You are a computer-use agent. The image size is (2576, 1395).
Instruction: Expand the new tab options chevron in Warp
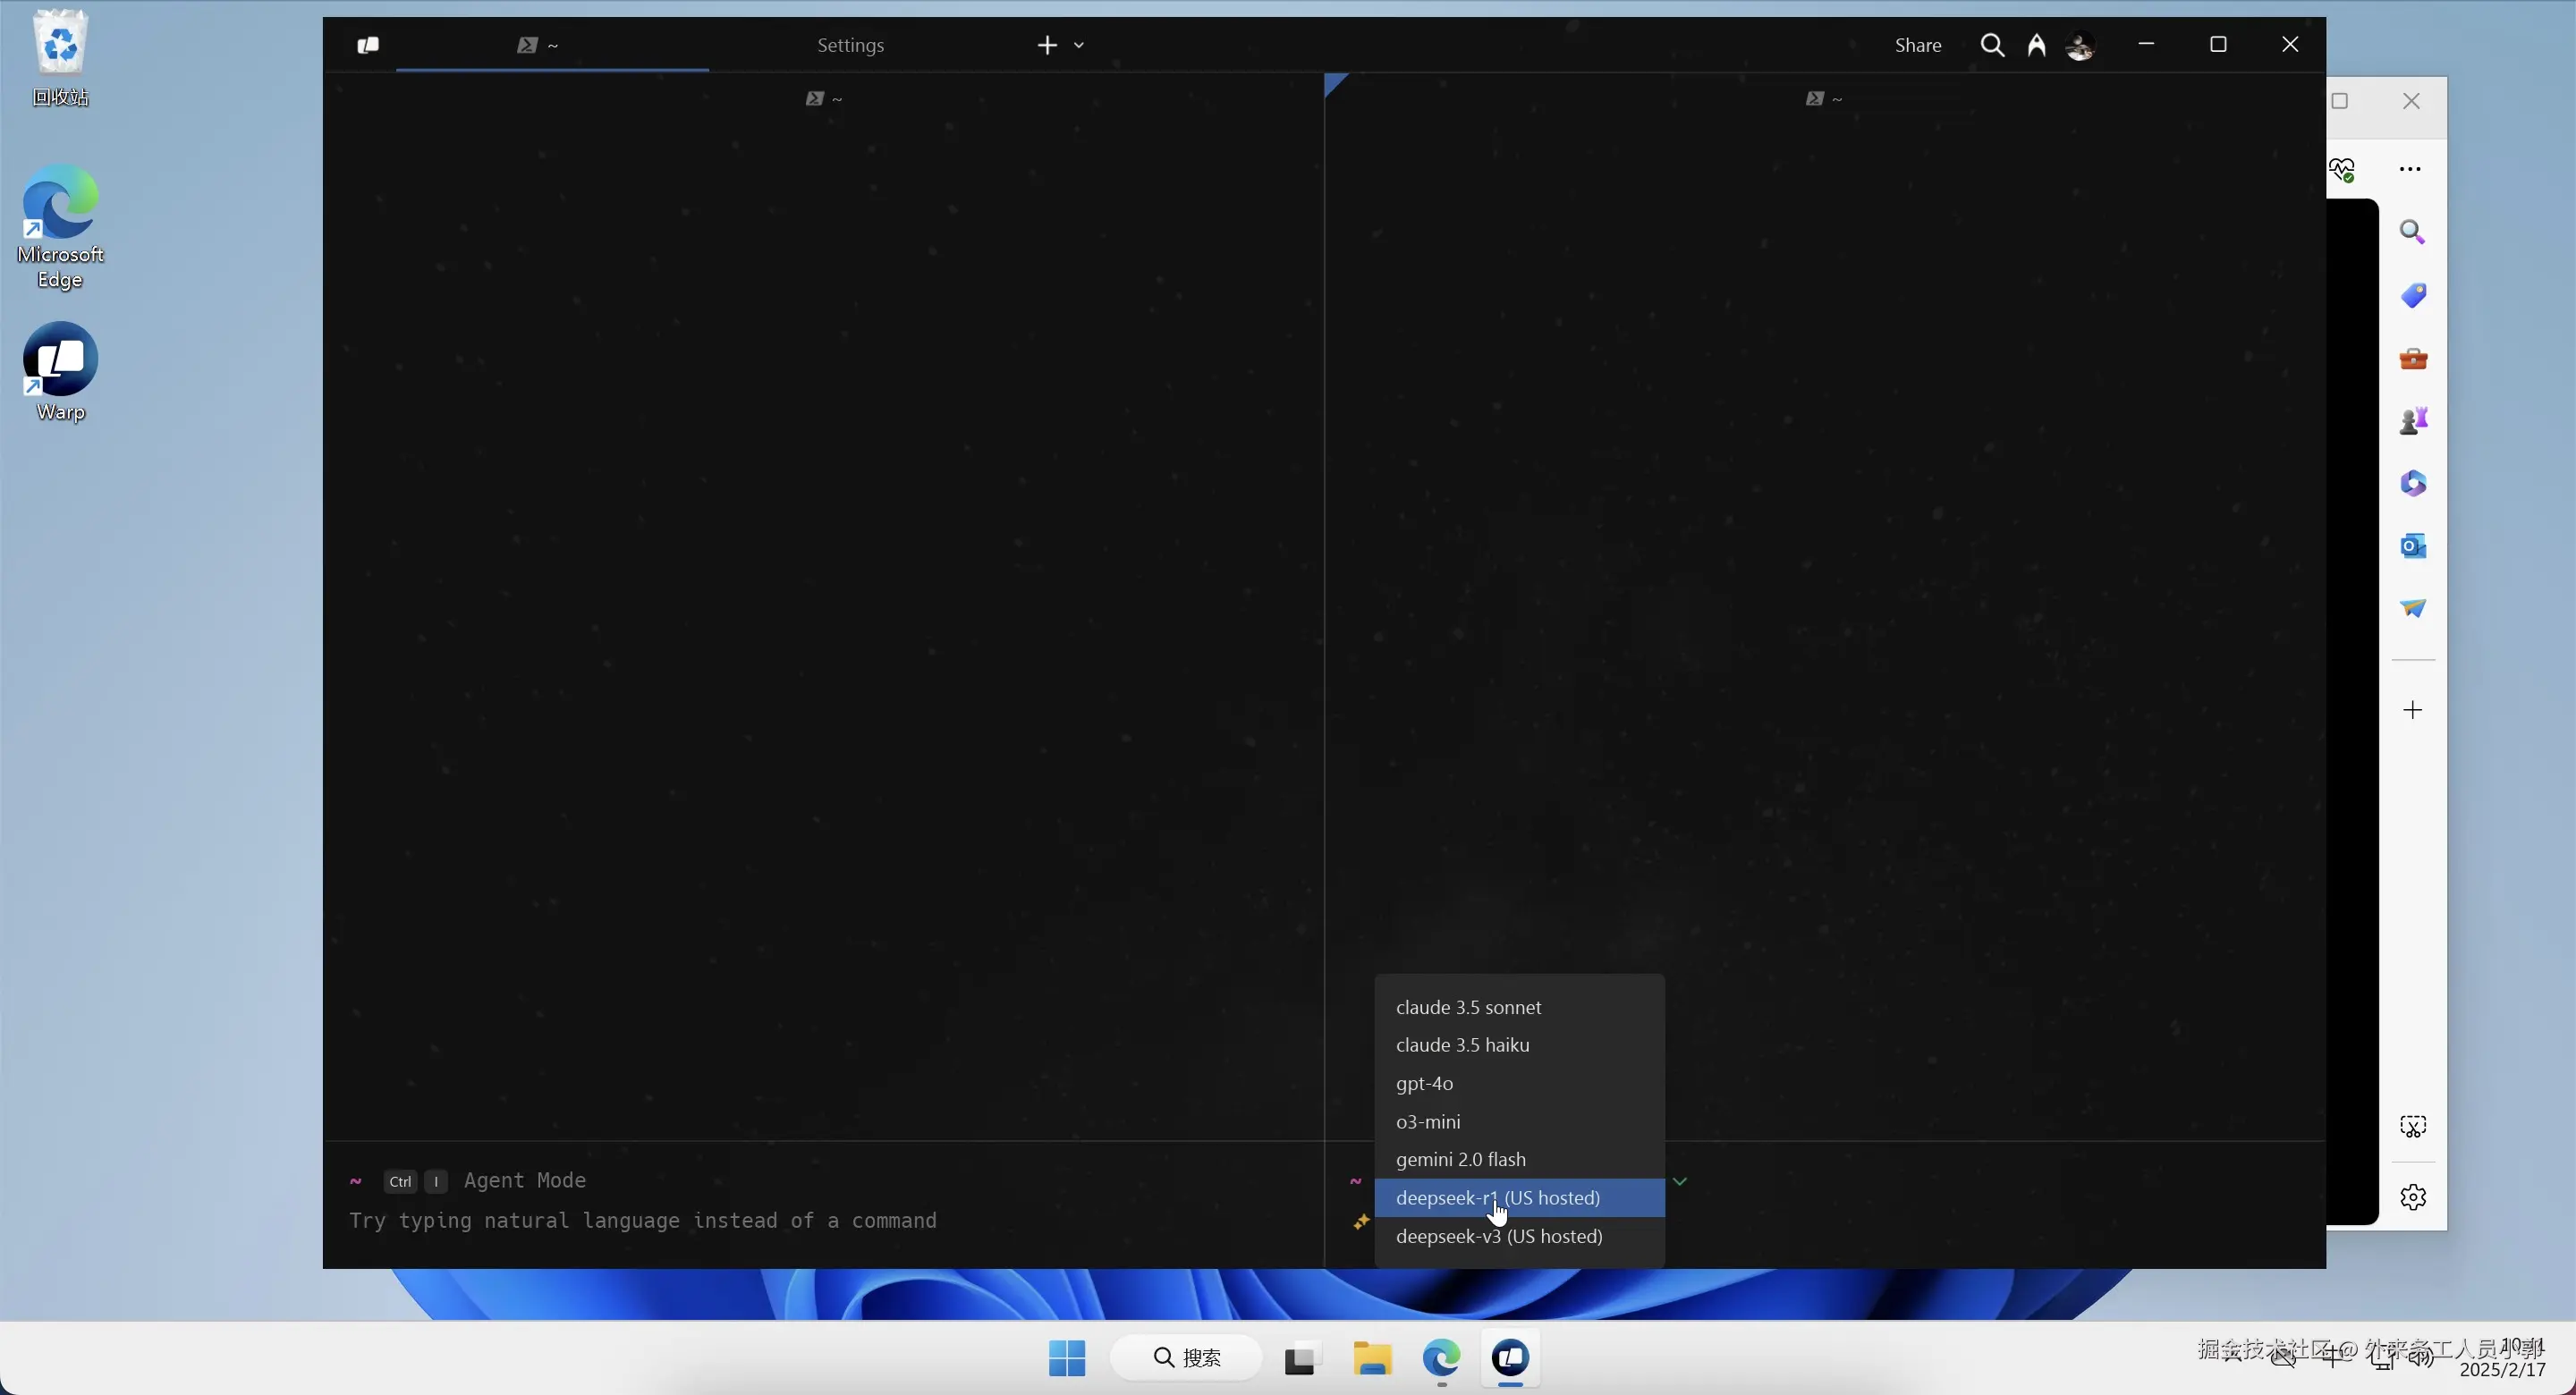(1081, 45)
